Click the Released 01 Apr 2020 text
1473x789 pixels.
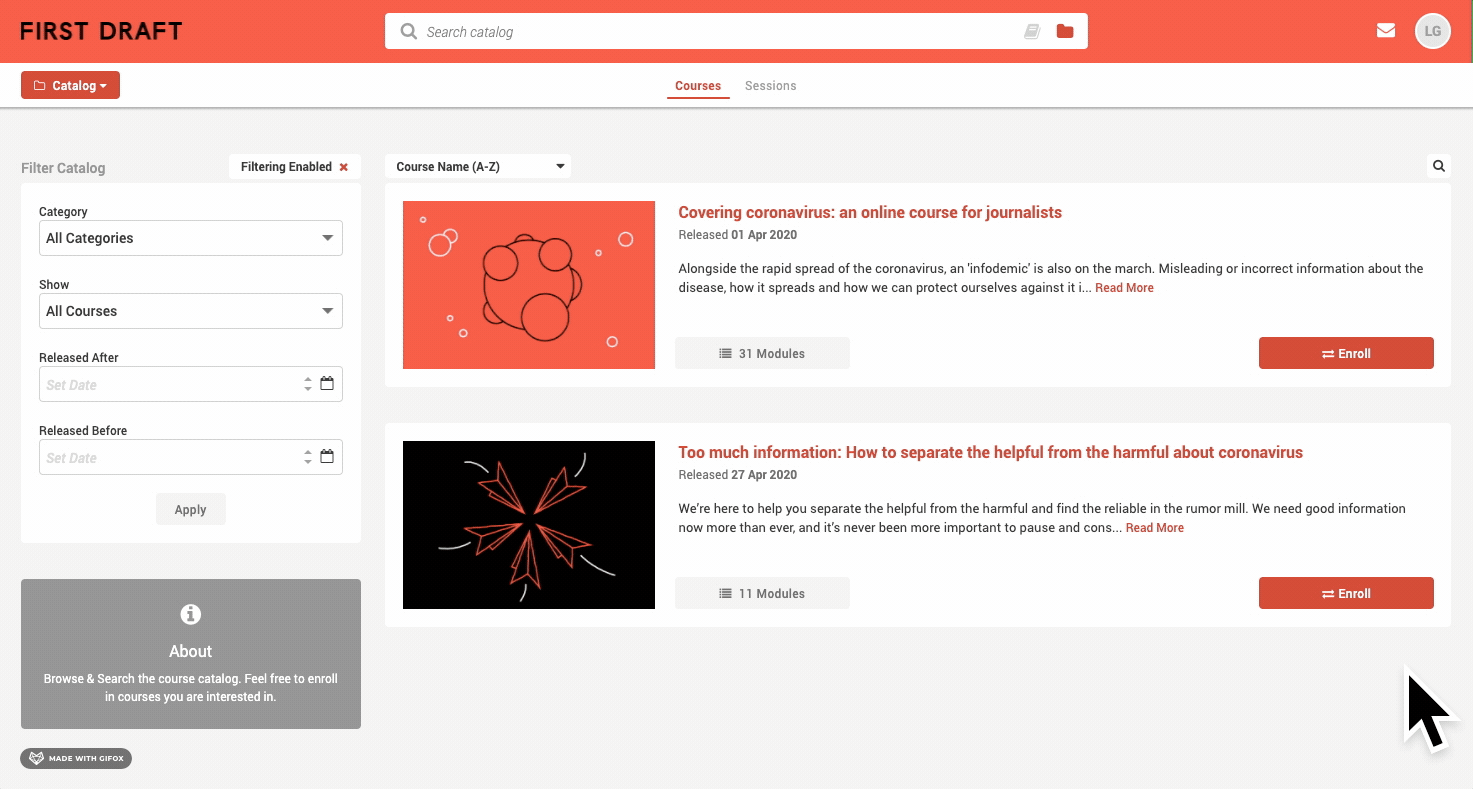(737, 235)
